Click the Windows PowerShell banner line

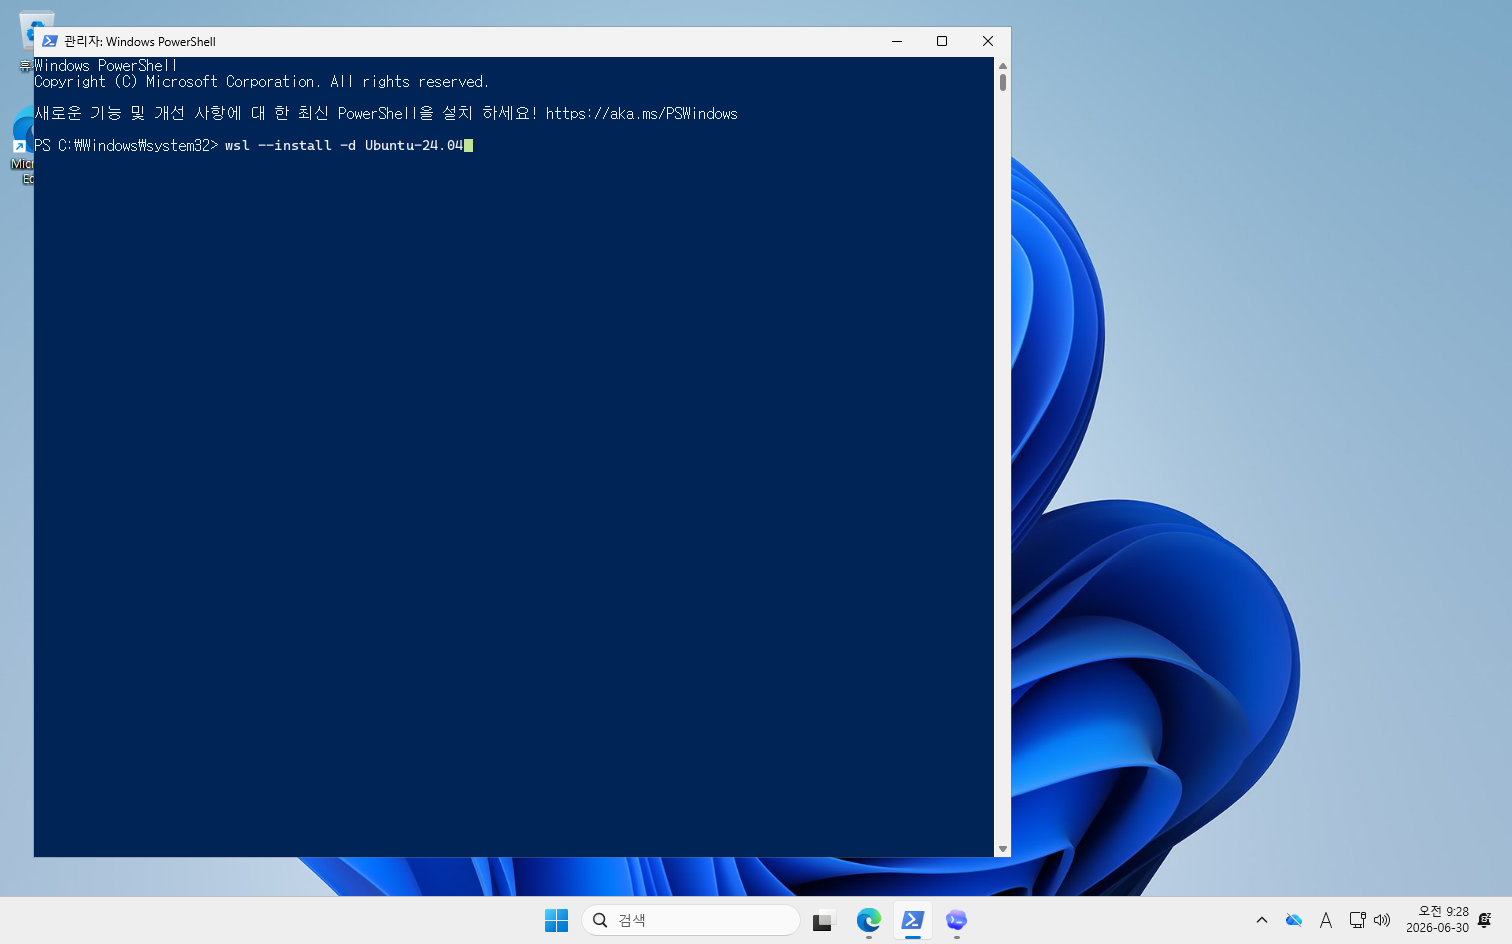tap(105, 66)
